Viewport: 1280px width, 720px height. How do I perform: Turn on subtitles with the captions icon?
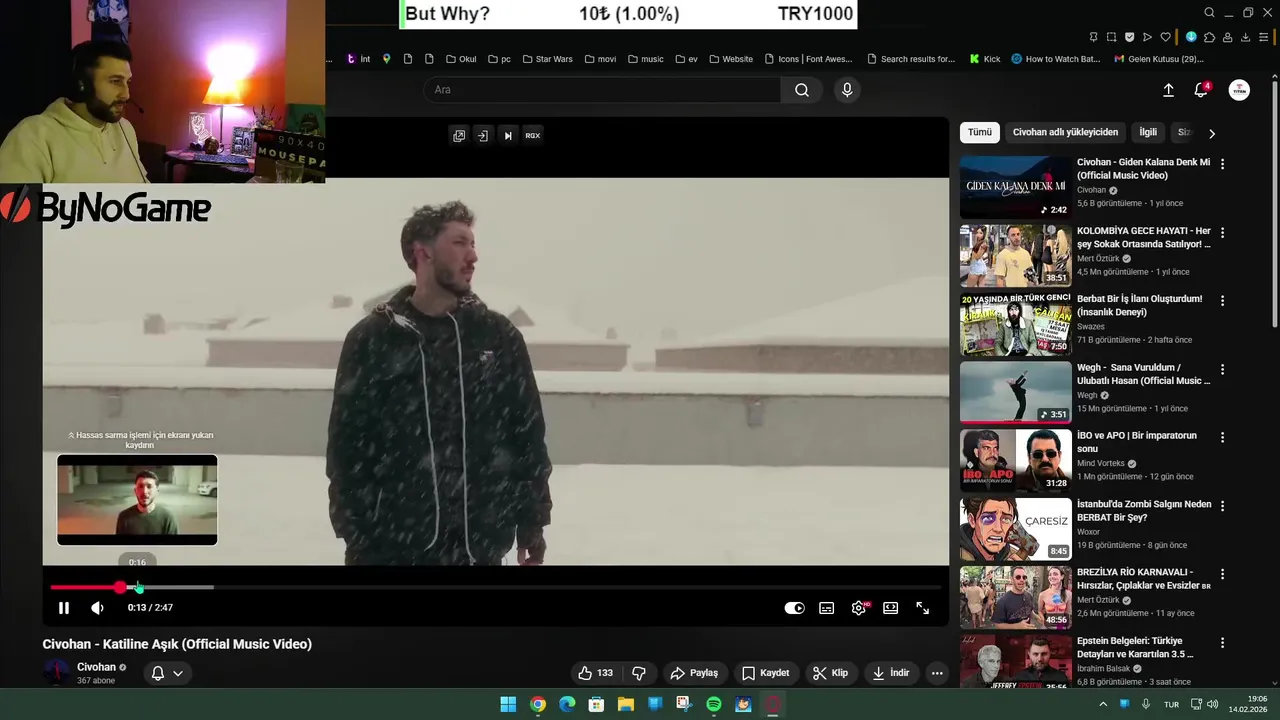[827, 608]
